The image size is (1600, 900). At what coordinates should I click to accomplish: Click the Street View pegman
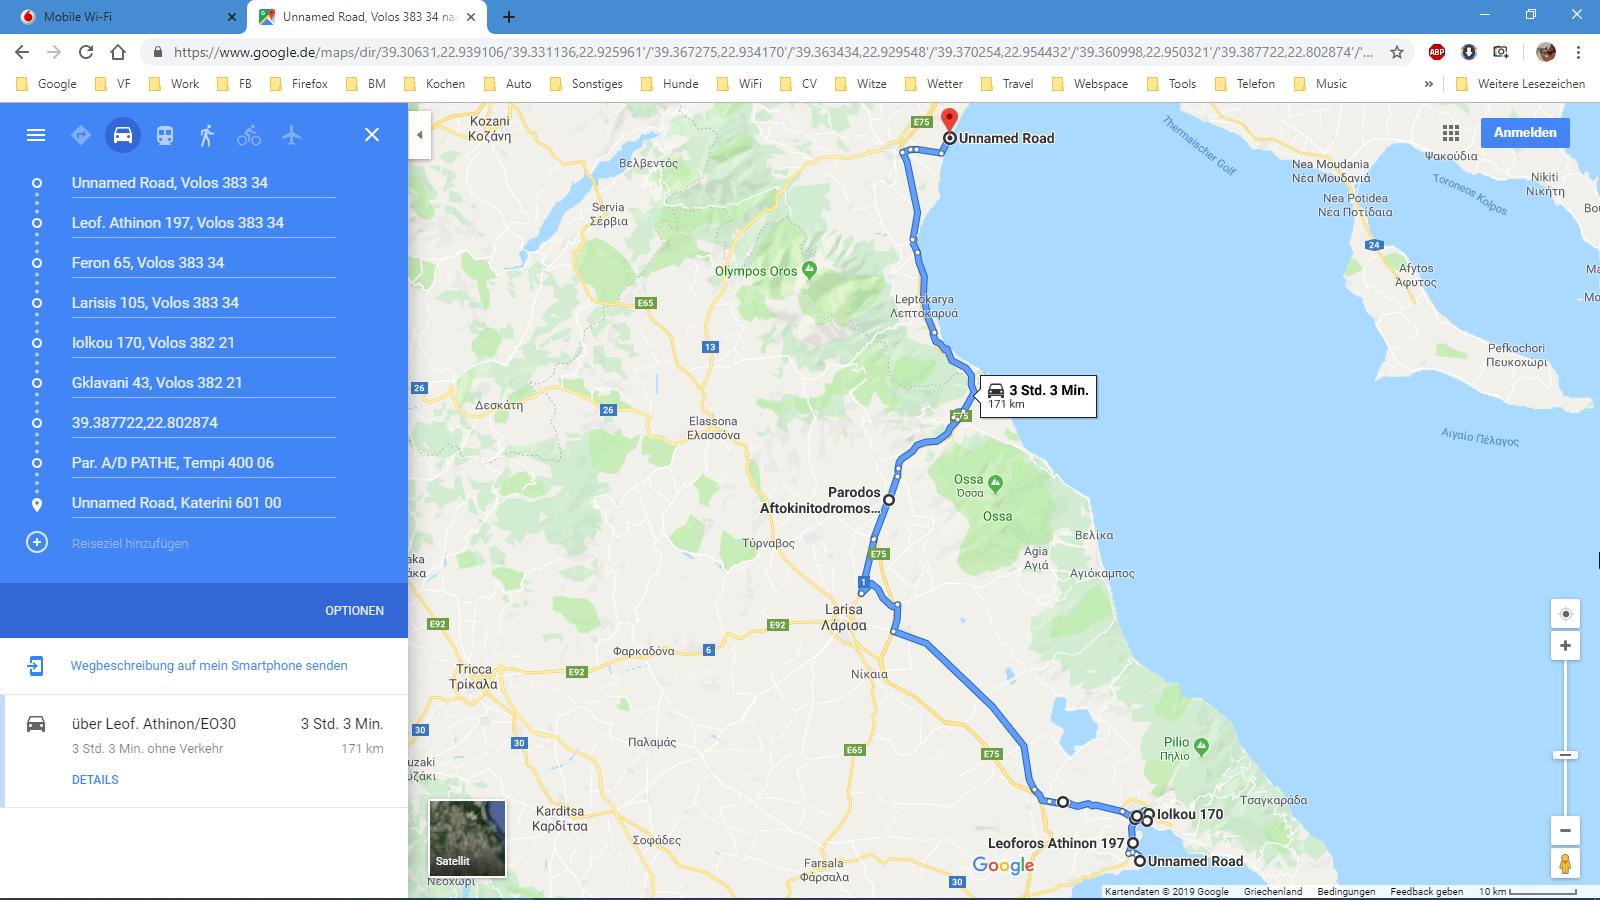pos(1566,863)
